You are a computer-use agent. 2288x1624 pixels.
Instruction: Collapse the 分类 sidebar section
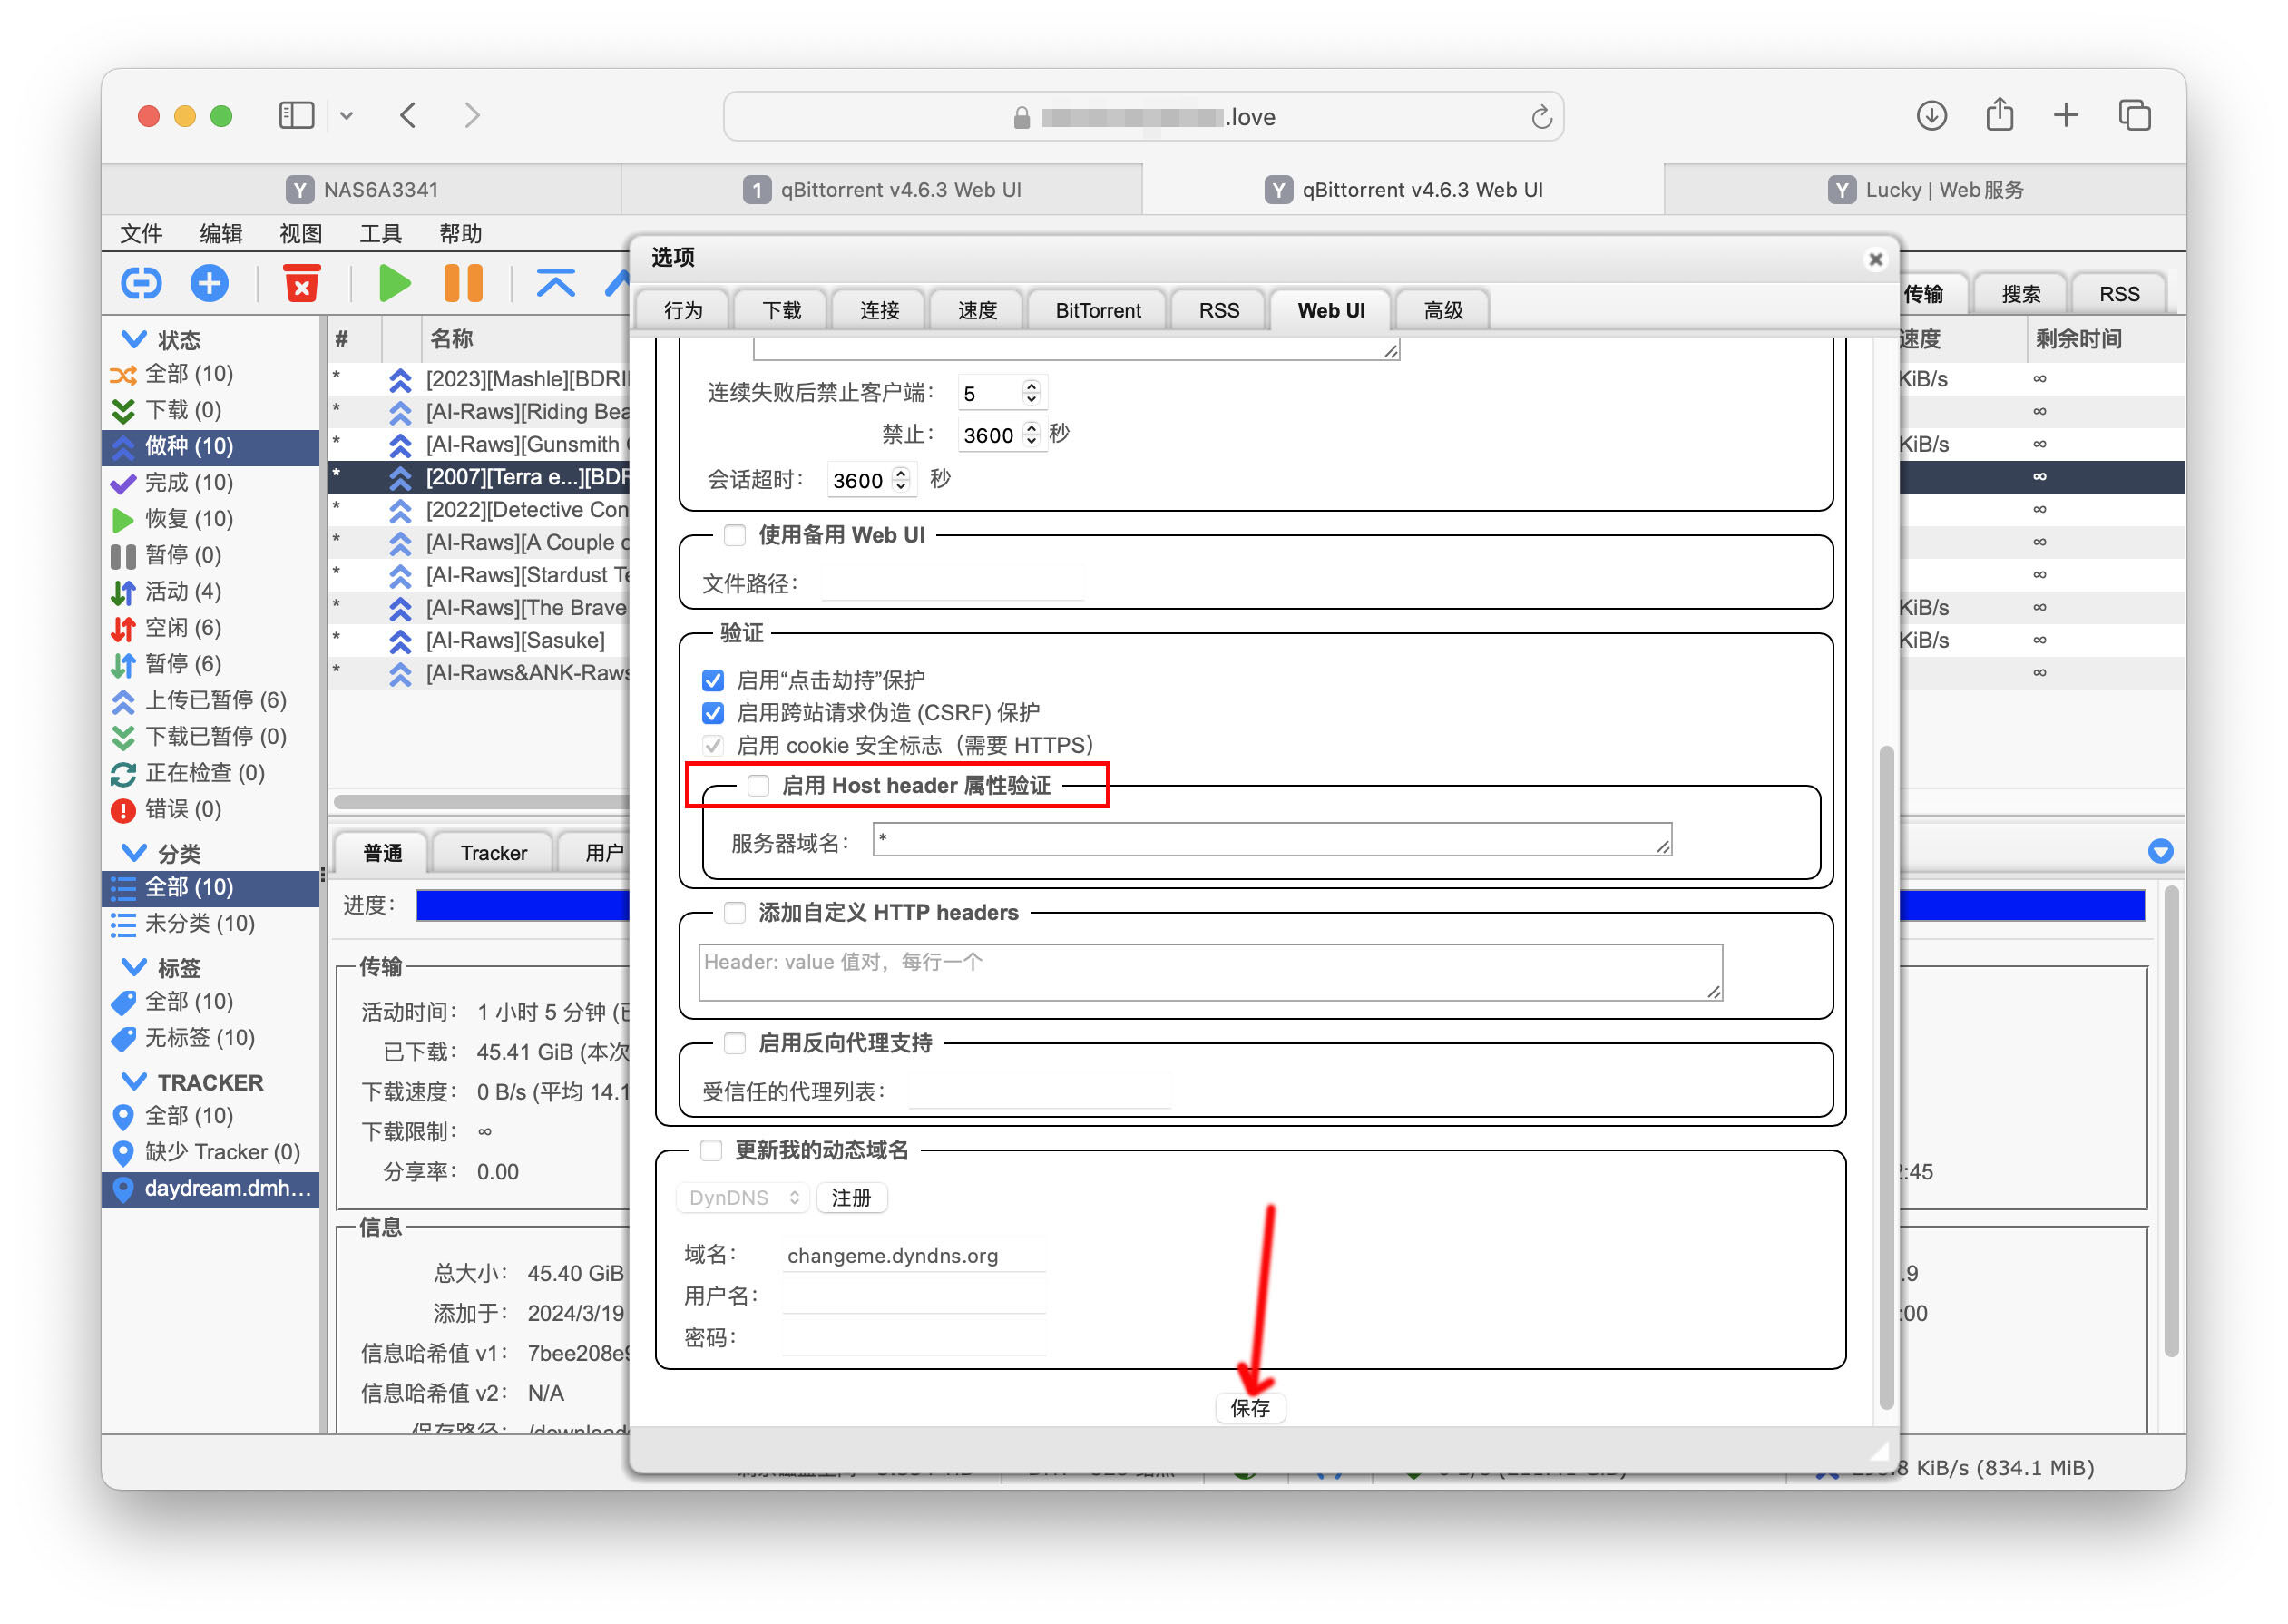134,853
